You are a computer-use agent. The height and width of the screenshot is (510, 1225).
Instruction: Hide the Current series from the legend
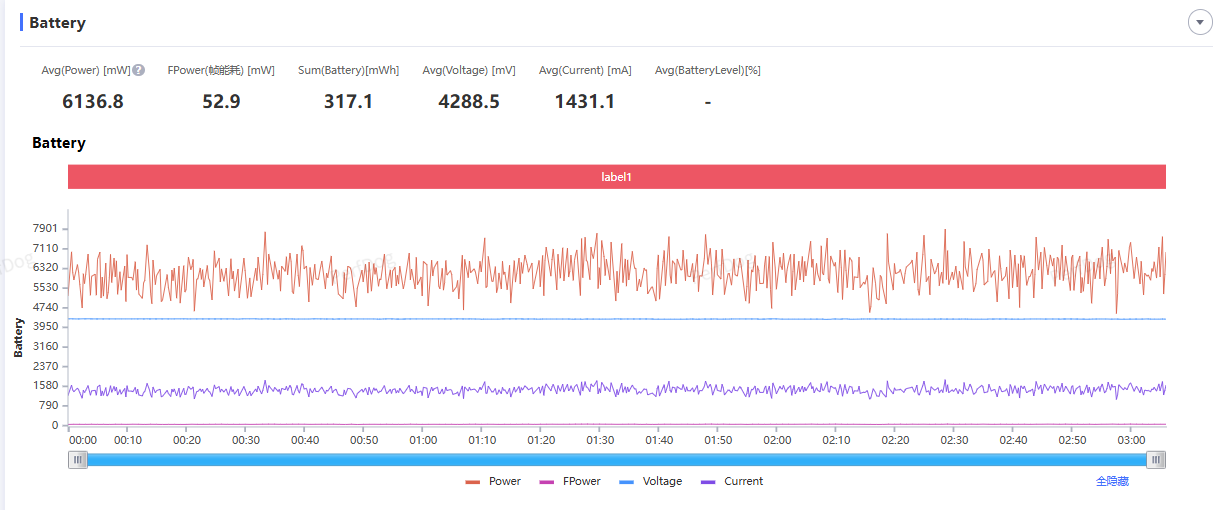[732, 481]
